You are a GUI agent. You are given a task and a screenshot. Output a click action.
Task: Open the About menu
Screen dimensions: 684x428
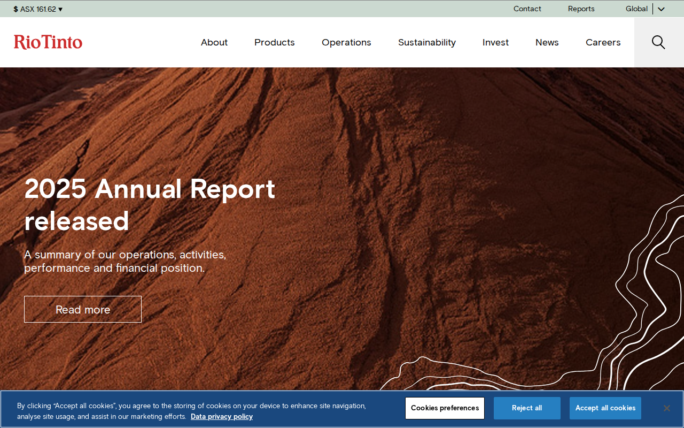click(x=214, y=42)
